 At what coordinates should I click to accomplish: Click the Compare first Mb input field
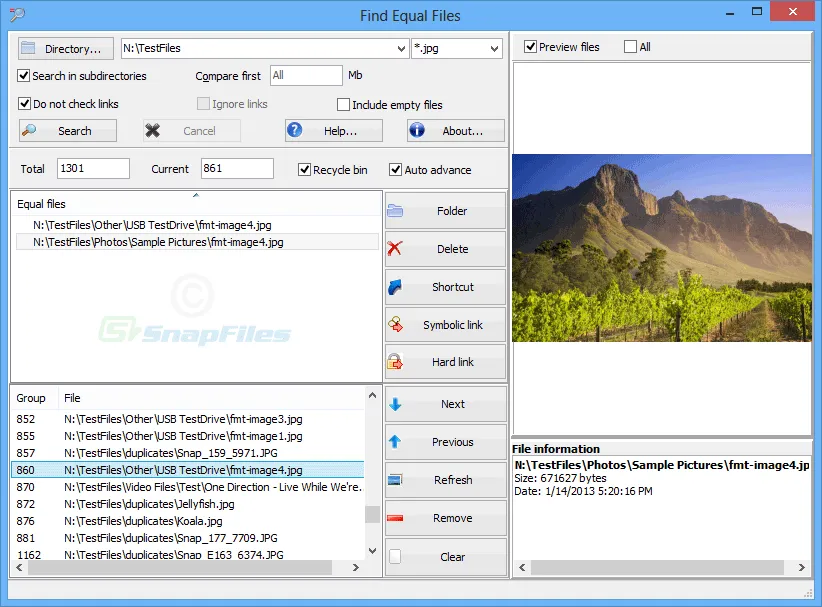306,75
